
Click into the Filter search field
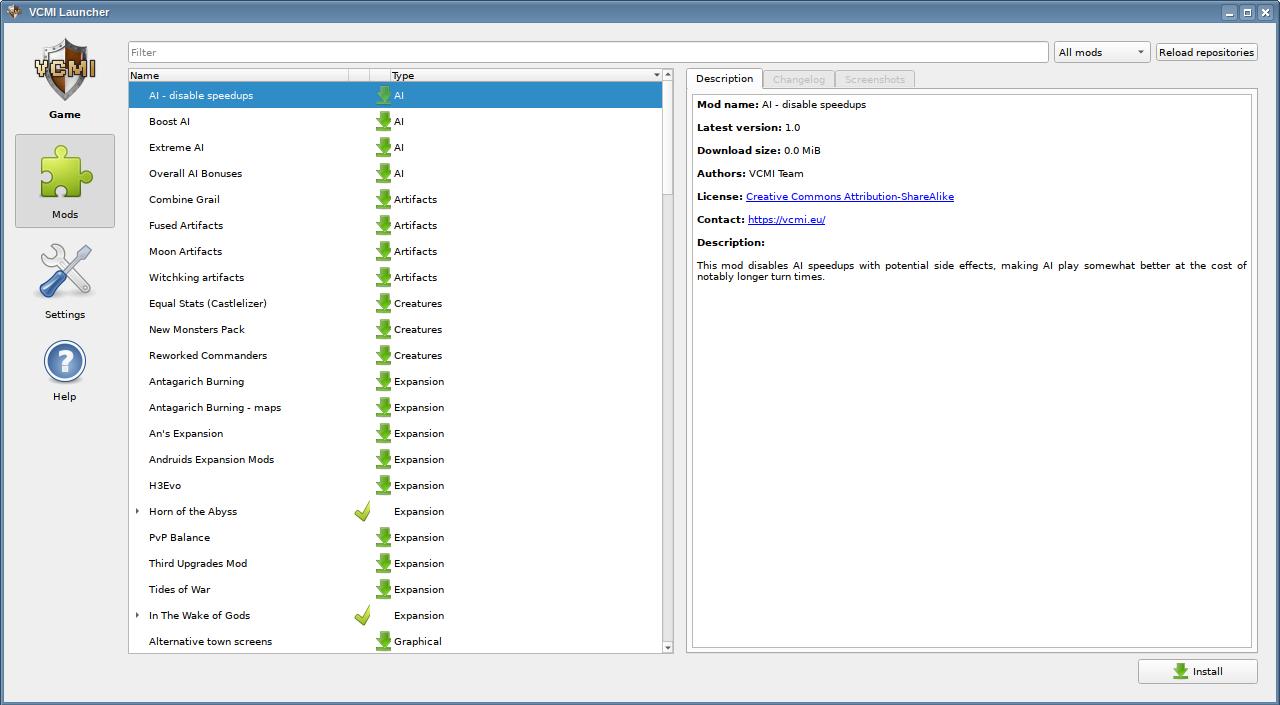coord(588,52)
